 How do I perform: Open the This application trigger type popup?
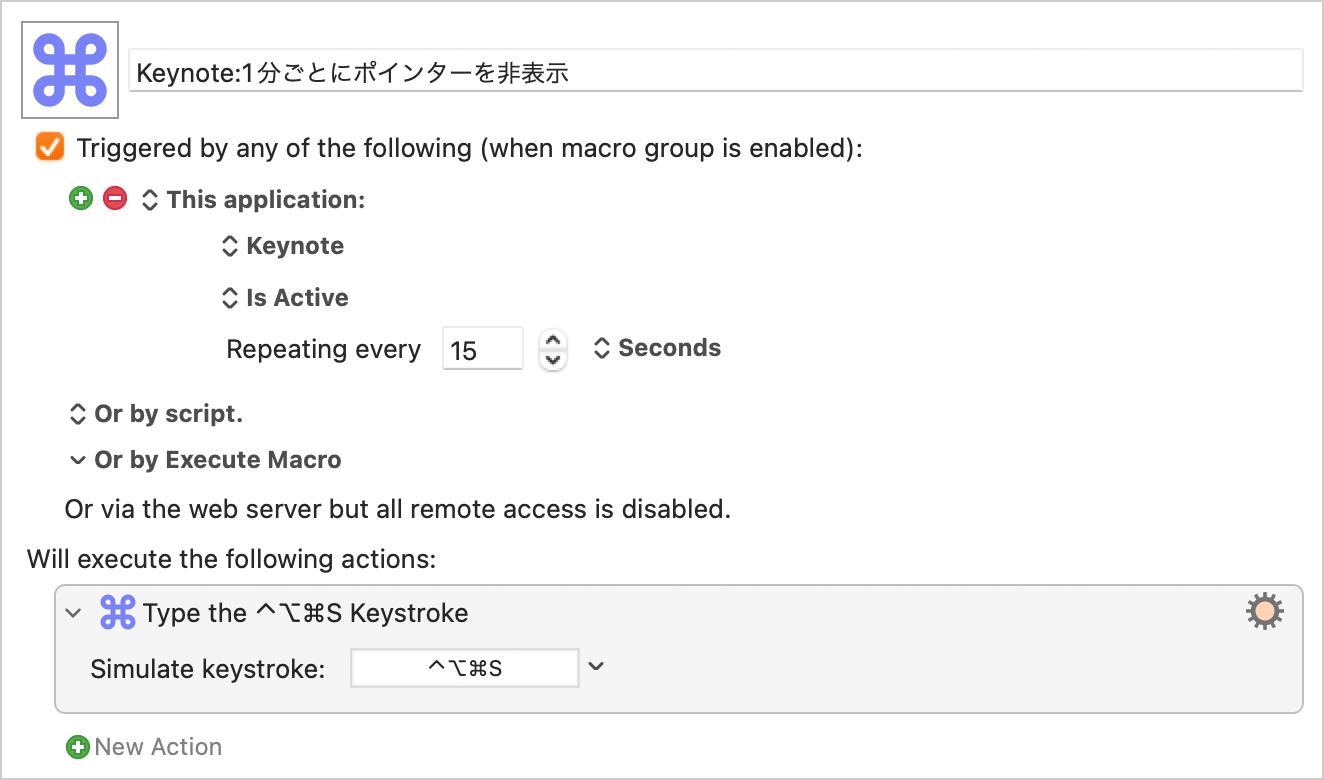pyautogui.click(x=254, y=200)
